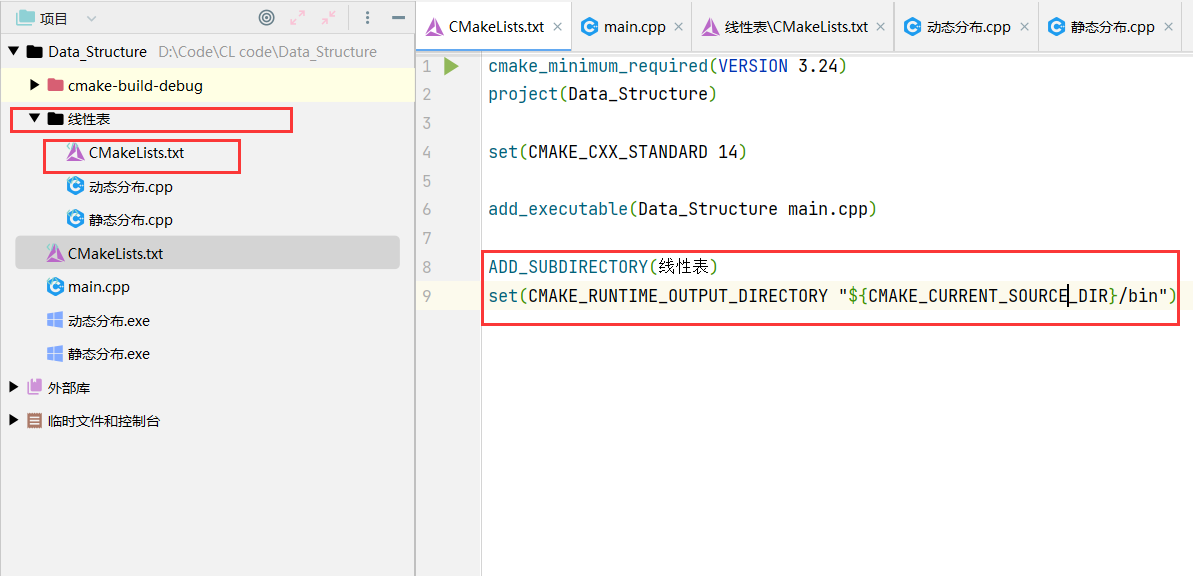Click the collapse all icon in project toolbar
This screenshot has height=576, width=1193.
pyautogui.click(x=328, y=18)
